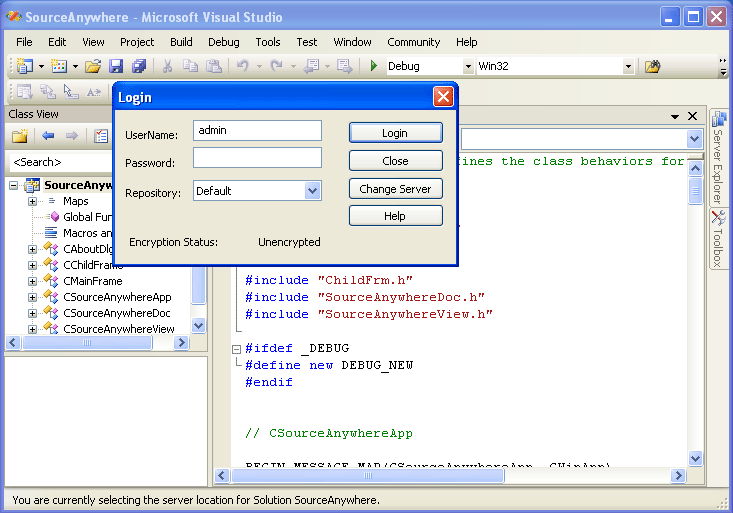The height and width of the screenshot is (513, 733).
Task: Open the Window menu
Action: coord(352,42)
